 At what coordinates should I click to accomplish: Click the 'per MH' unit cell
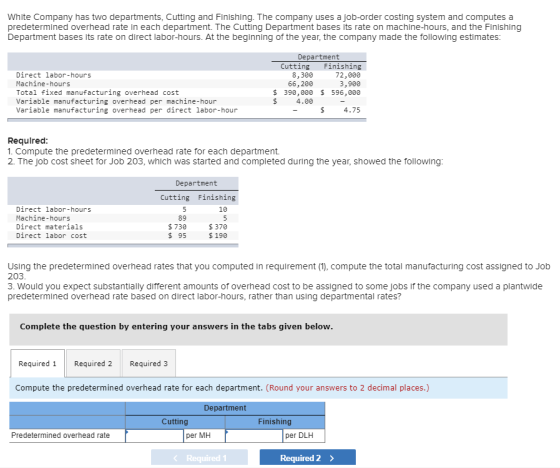(204, 435)
